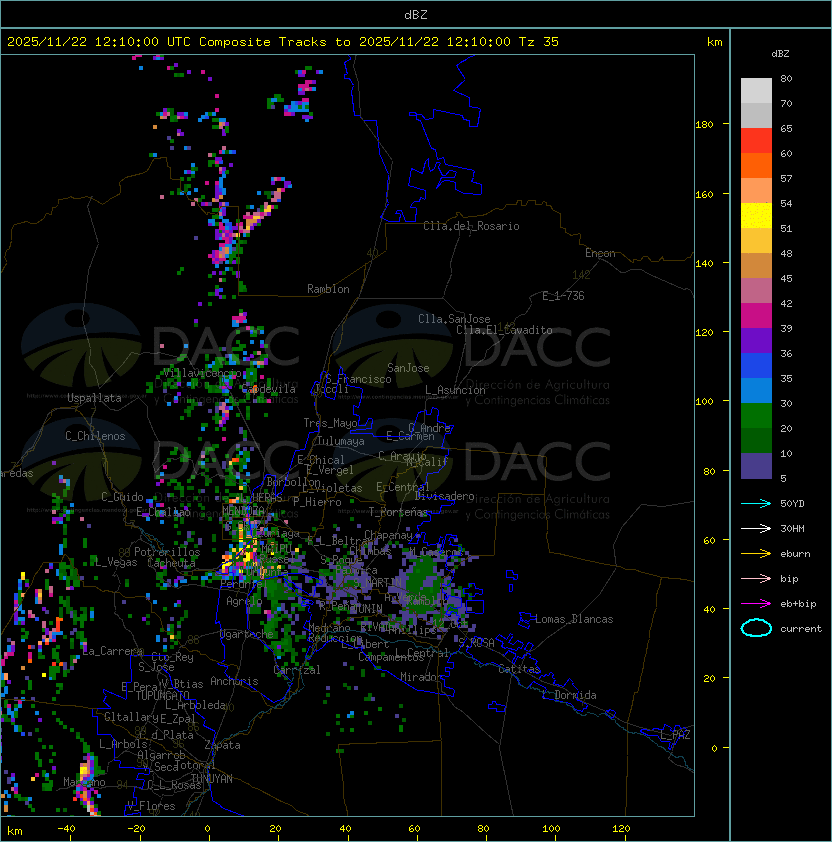Viewport: 832px width, 842px height.
Task: Select the purple 36-39 dBZ color band
Action: click(756, 341)
